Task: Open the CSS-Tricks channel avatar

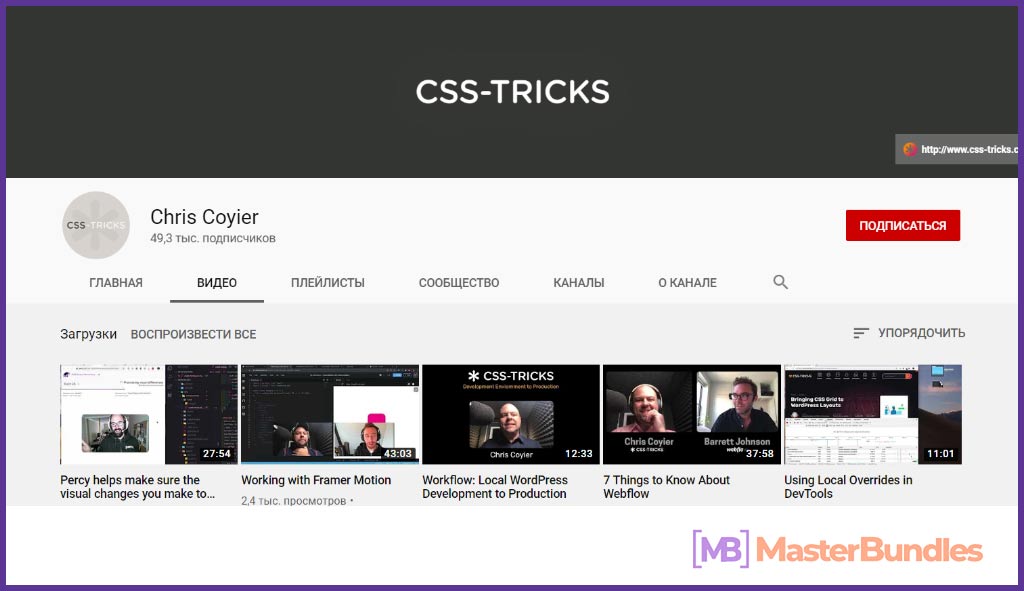Action: [x=96, y=225]
